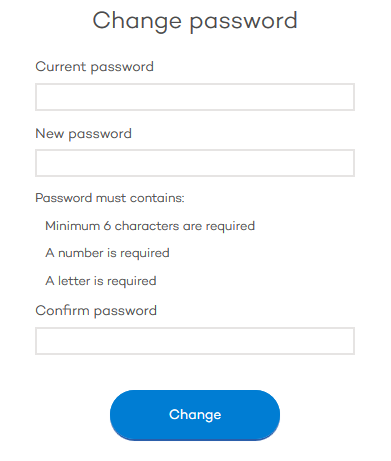Click the Current password input field
Viewport: 391px width, 461px height.
pos(195,97)
